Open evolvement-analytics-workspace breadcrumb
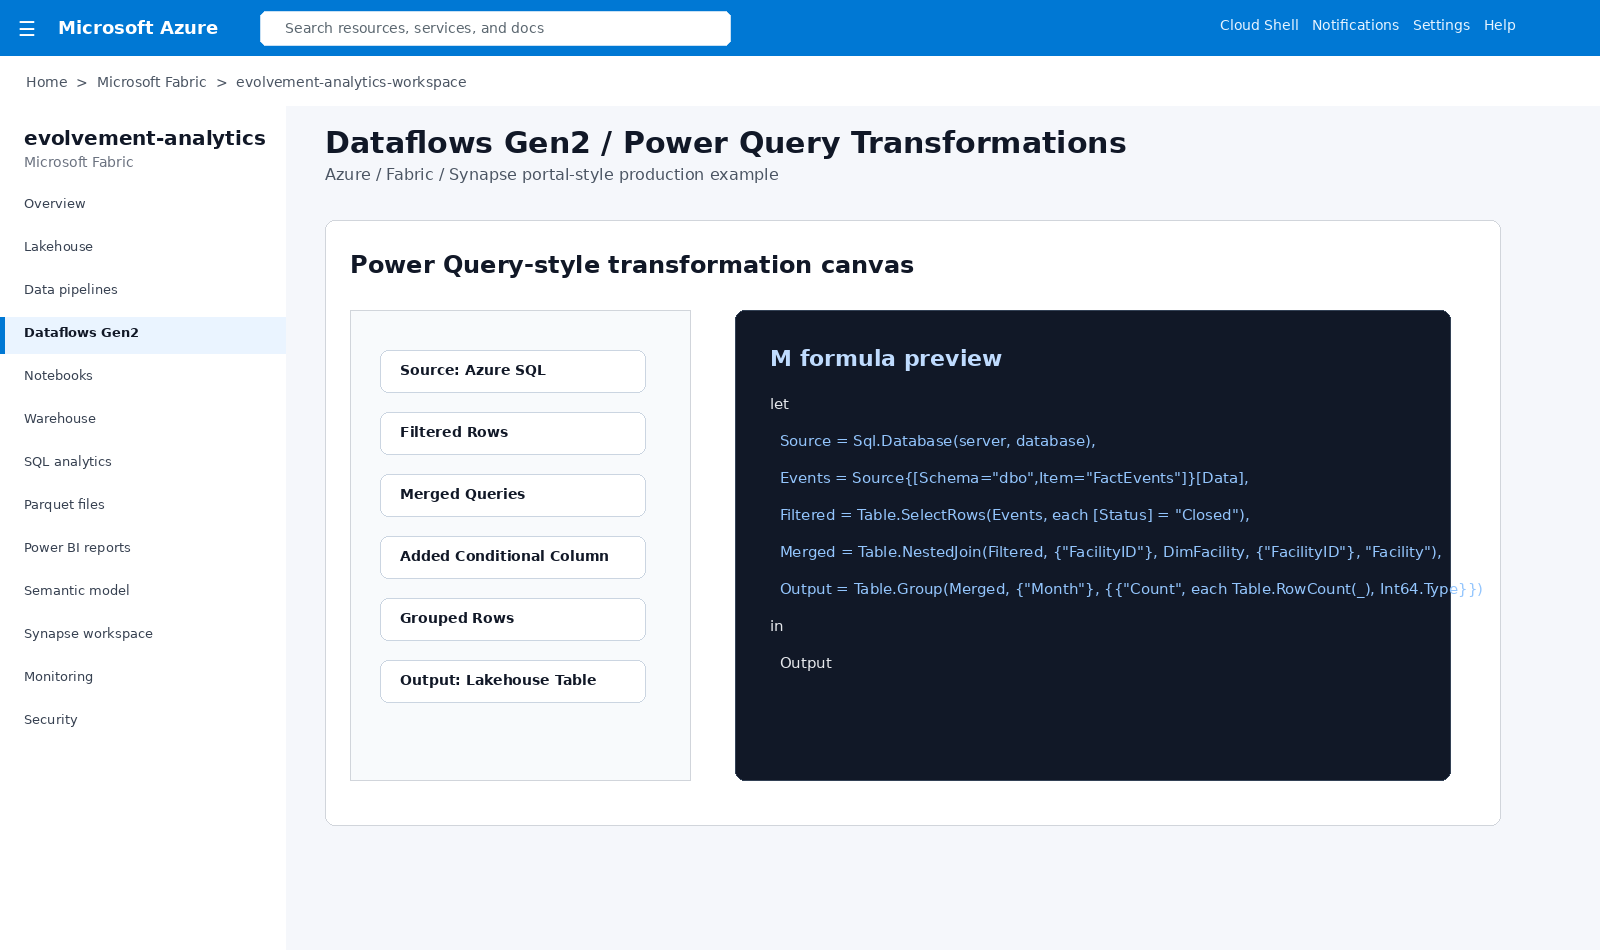This screenshot has width=1600, height=950. [351, 82]
